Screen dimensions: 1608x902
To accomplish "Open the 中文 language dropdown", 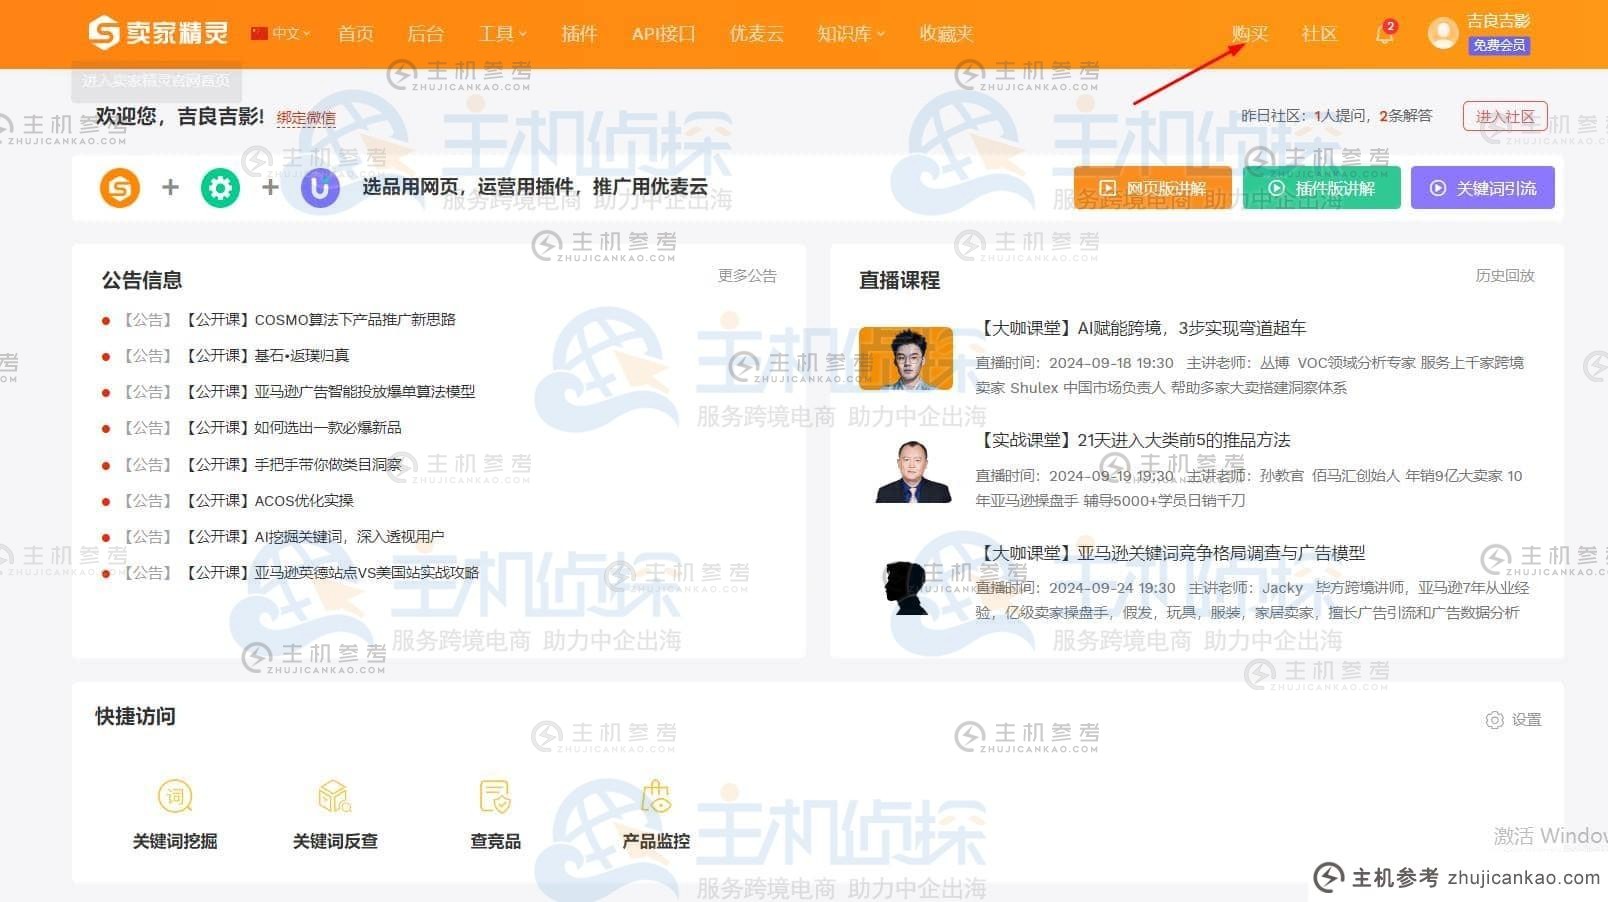I will [x=291, y=33].
